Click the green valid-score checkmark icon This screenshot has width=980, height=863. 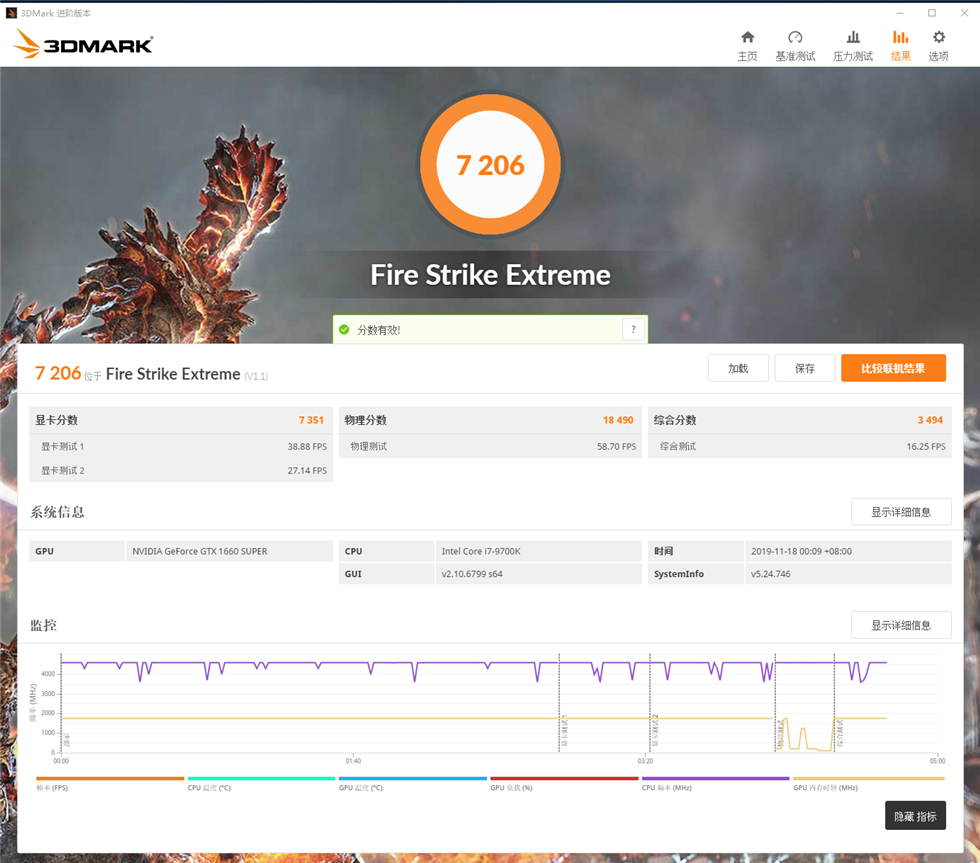click(344, 329)
